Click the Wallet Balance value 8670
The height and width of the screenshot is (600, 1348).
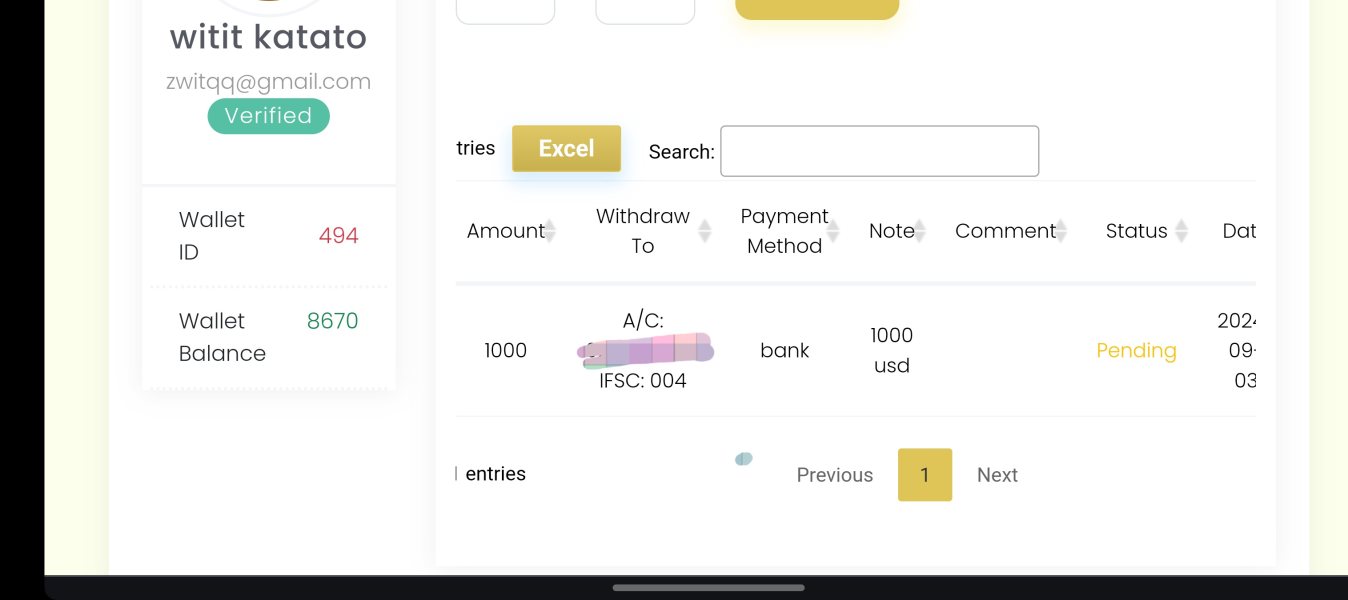click(x=332, y=321)
